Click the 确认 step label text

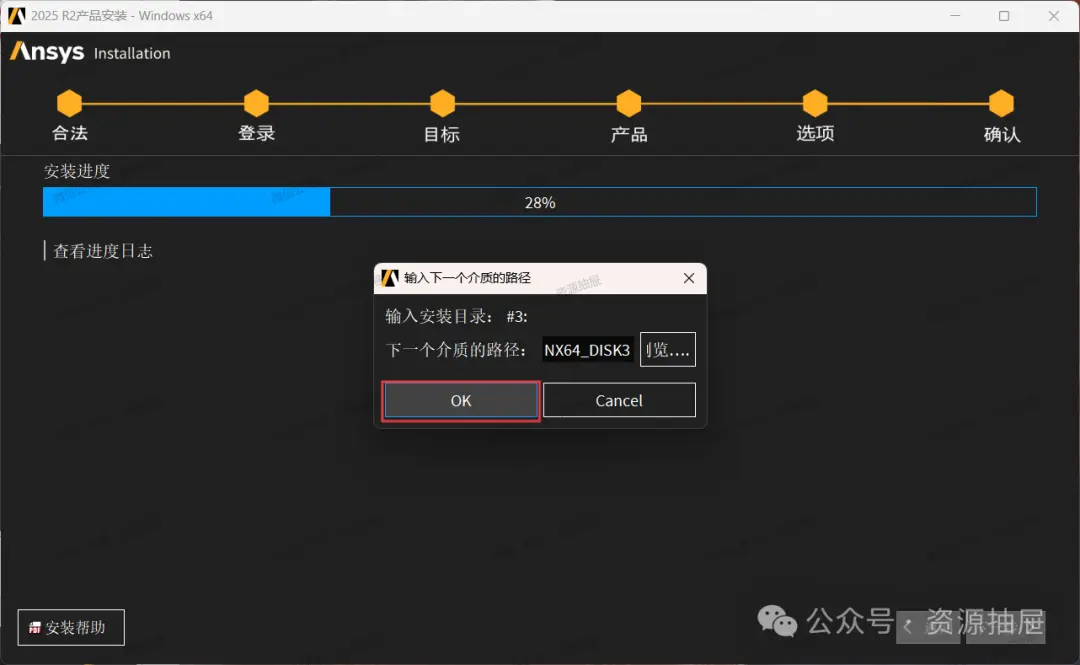coord(1001,134)
